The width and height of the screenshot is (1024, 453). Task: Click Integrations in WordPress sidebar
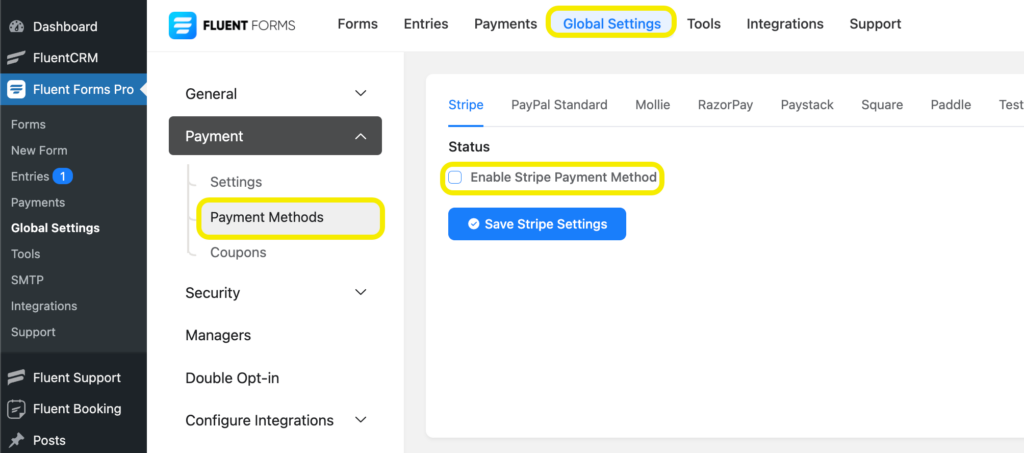point(44,306)
